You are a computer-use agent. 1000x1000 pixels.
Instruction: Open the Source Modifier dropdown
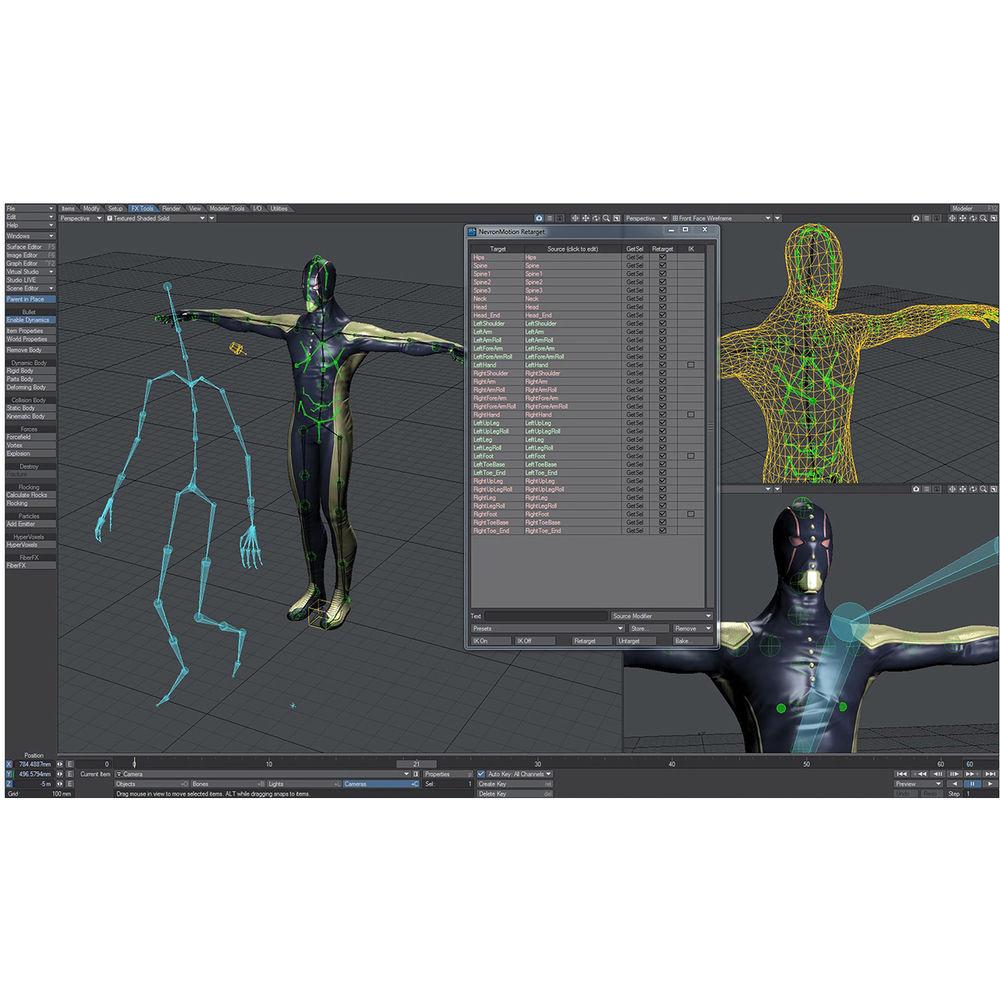click(x=661, y=616)
